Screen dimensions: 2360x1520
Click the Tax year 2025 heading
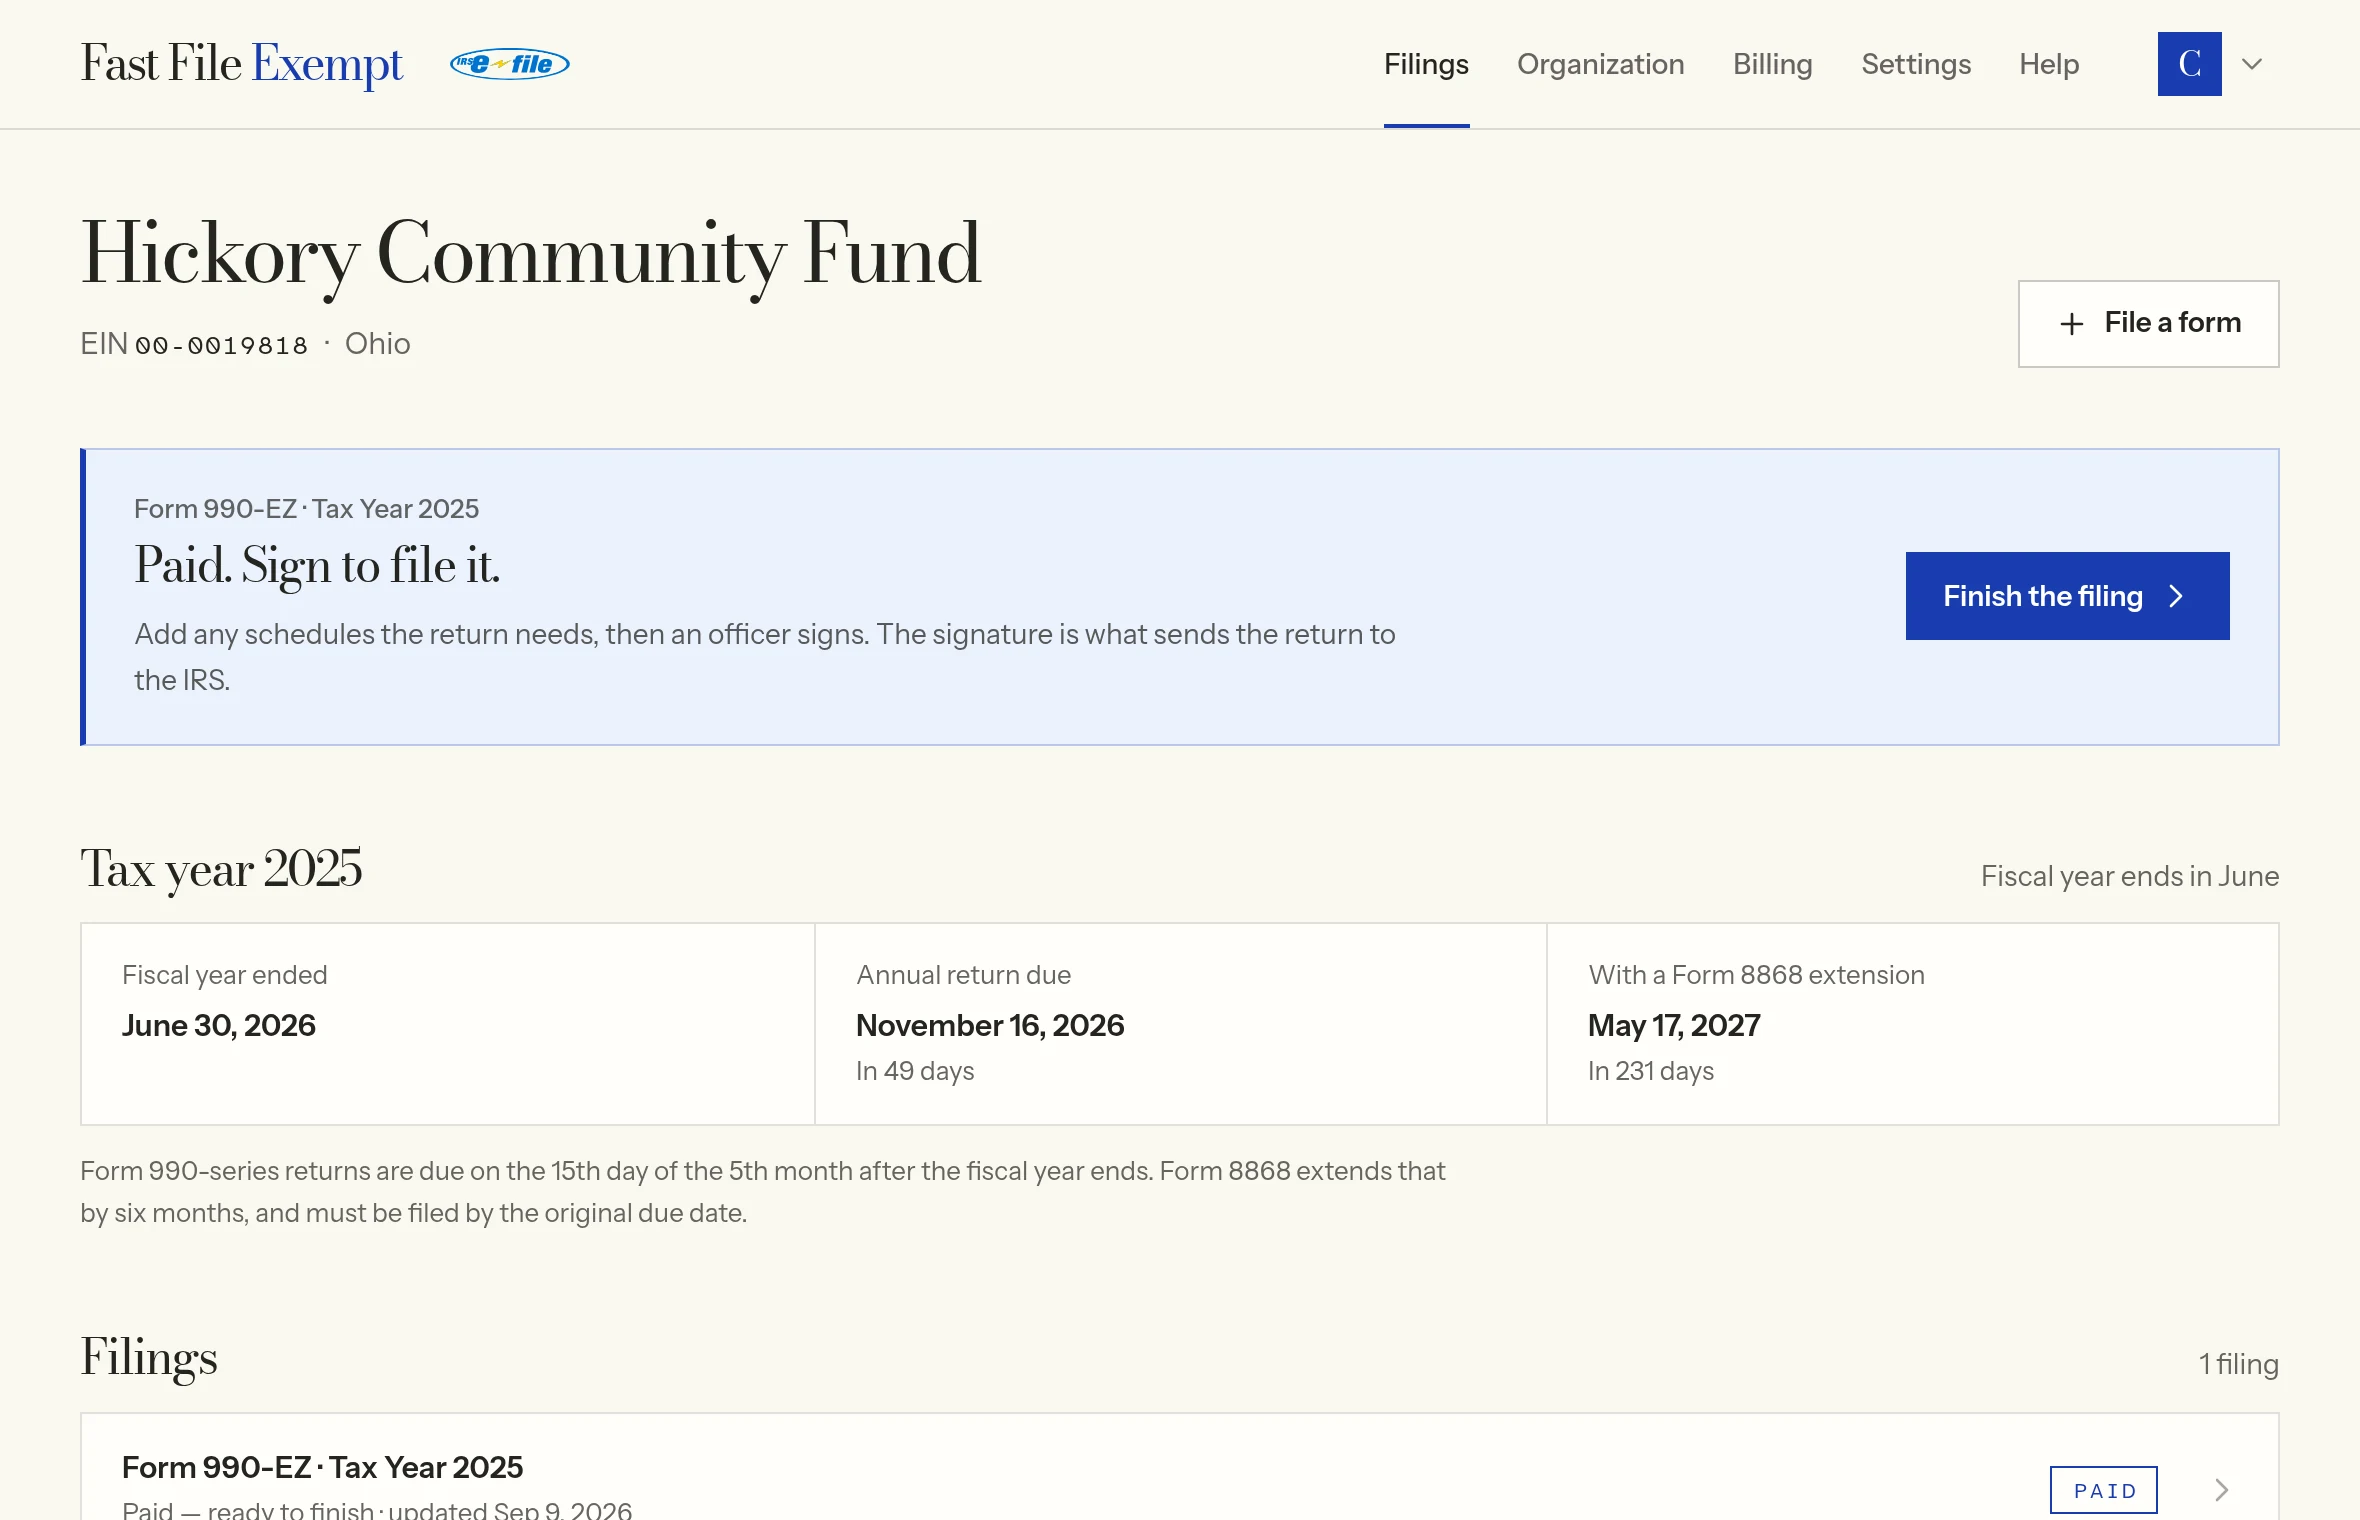(221, 869)
